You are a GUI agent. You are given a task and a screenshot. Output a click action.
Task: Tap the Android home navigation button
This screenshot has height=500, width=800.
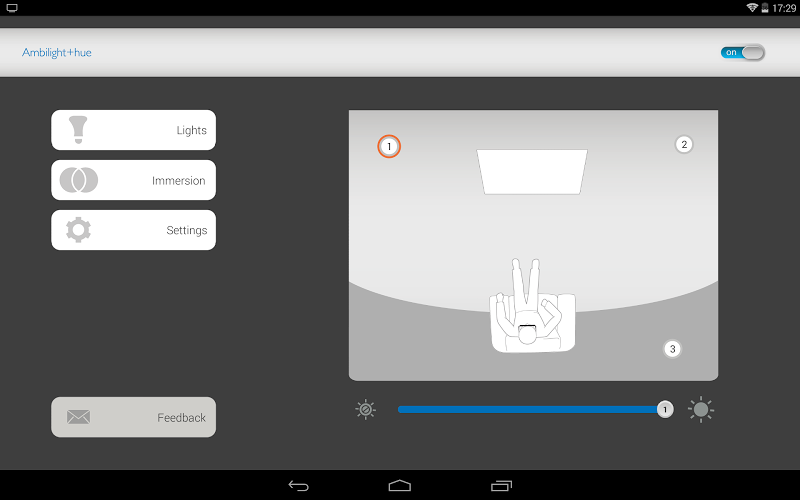[x=399, y=485]
